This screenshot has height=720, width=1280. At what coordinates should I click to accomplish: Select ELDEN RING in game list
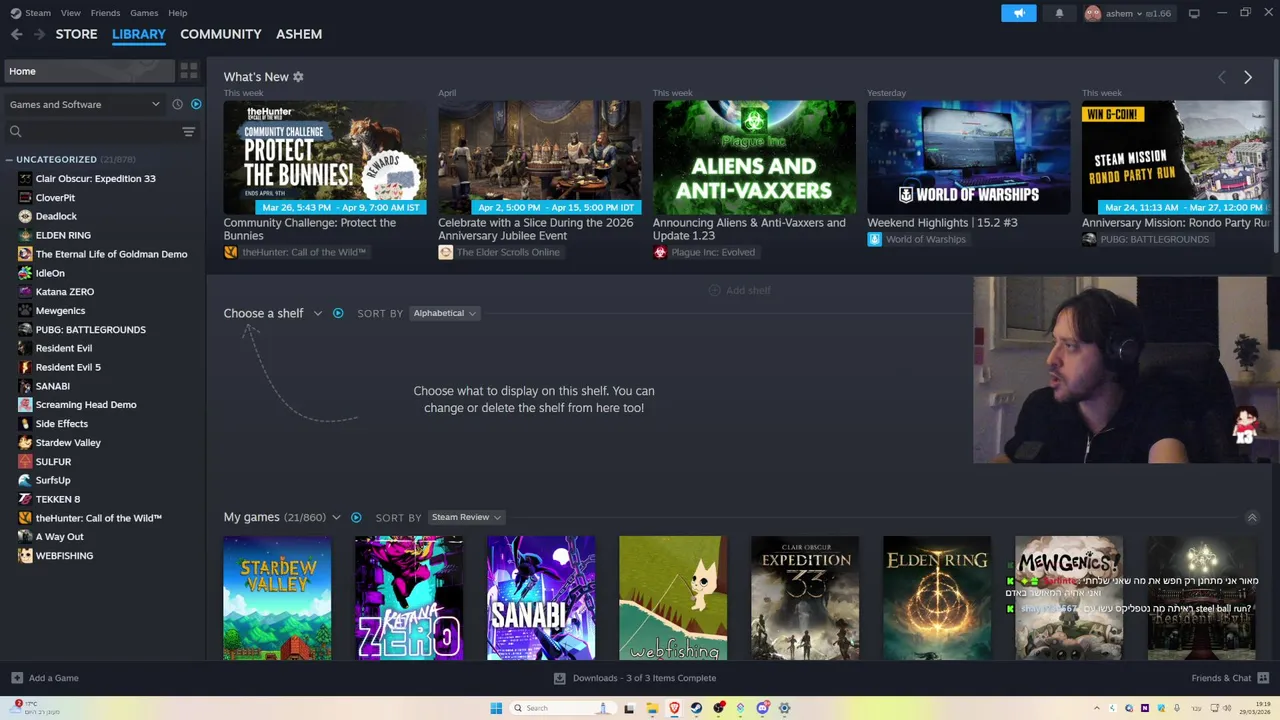pyautogui.click(x=63, y=235)
